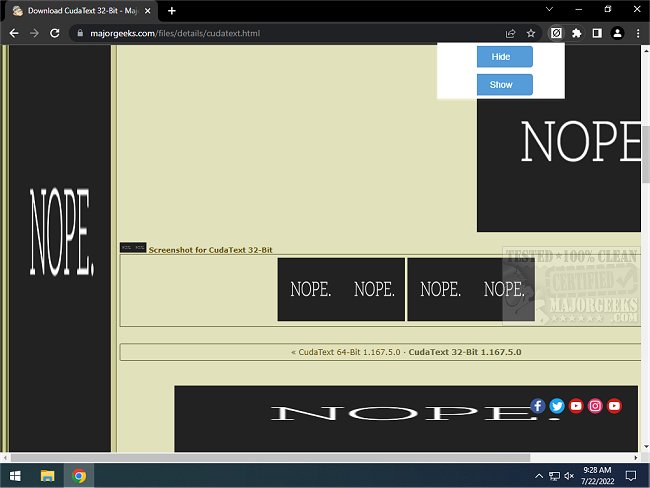Screen dimensions: 650x488
Task: Reload the page
Action: (x=54, y=33)
